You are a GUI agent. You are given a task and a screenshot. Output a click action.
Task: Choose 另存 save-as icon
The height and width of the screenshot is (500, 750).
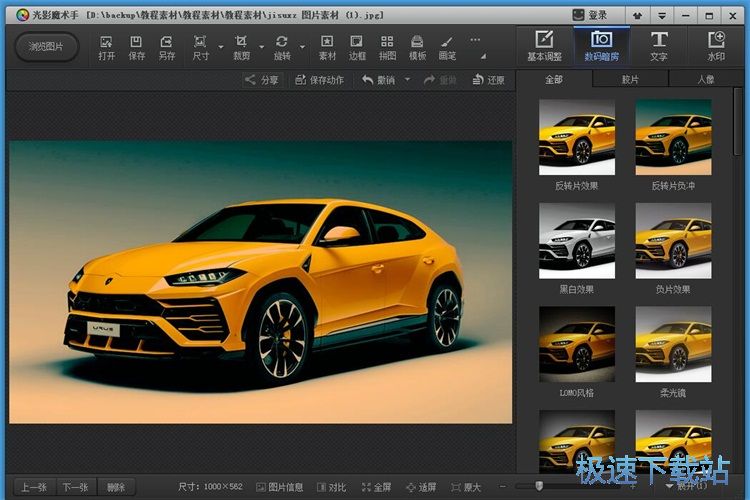pos(166,48)
